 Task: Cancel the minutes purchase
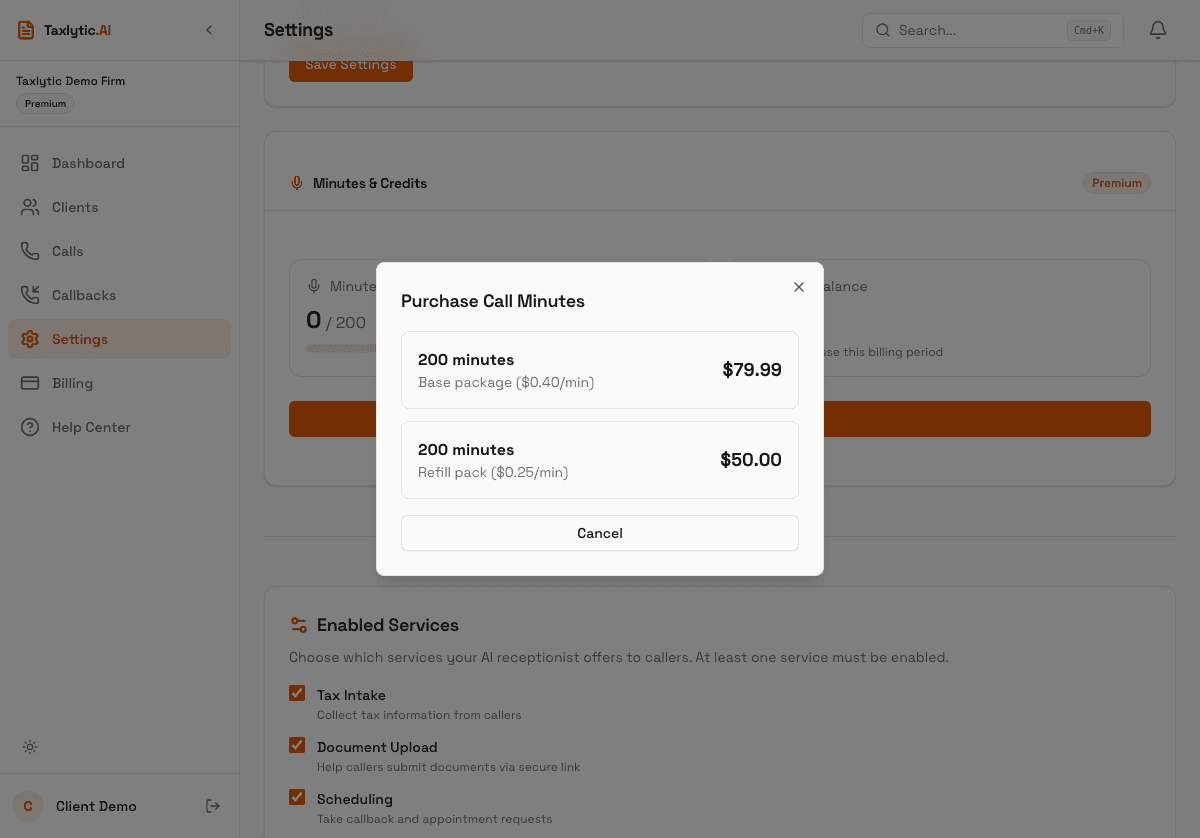(599, 533)
